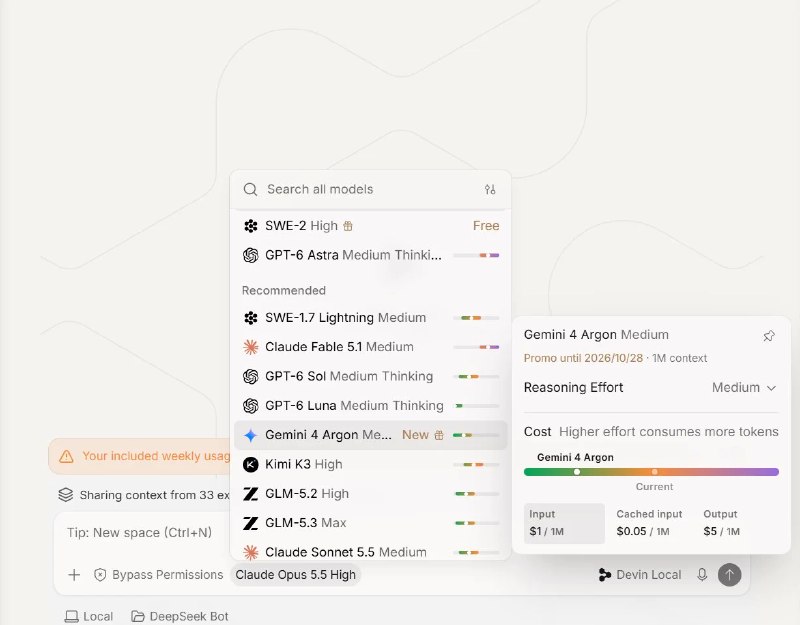Click the Claude Fable 5.1 starburst logo
800x625 pixels.
point(251,347)
